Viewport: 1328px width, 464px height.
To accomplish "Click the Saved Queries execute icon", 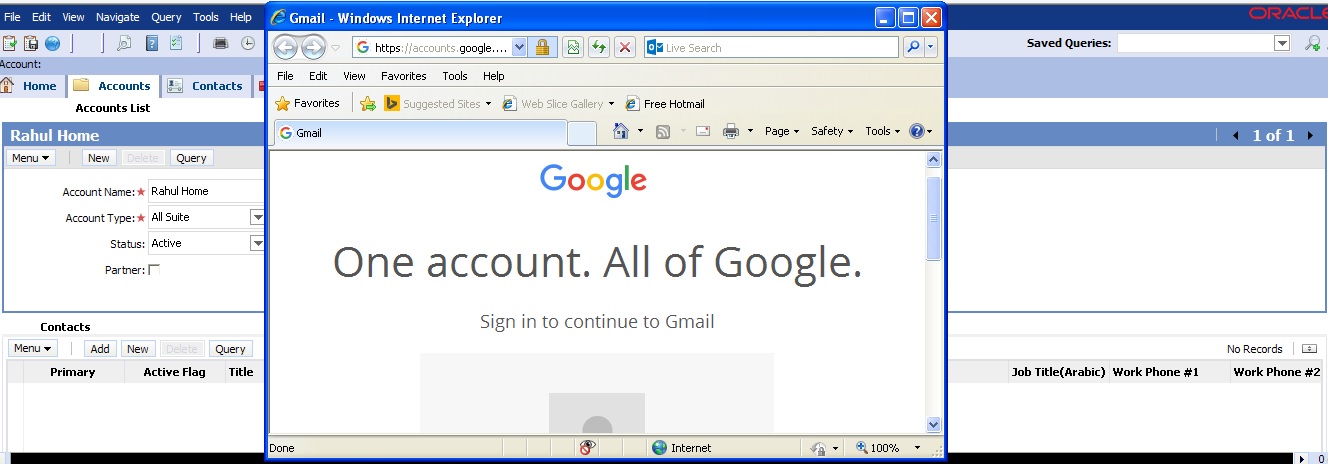I will pyautogui.click(x=1313, y=43).
